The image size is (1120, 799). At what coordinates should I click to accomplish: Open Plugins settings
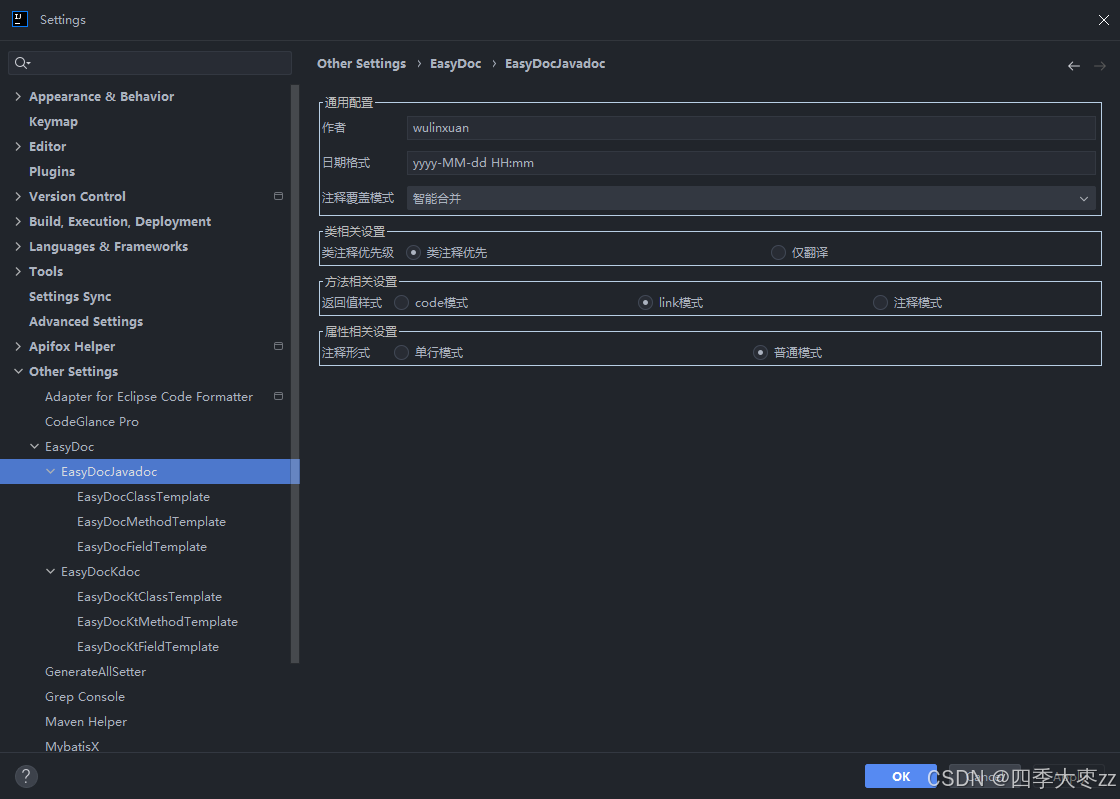tap(51, 171)
